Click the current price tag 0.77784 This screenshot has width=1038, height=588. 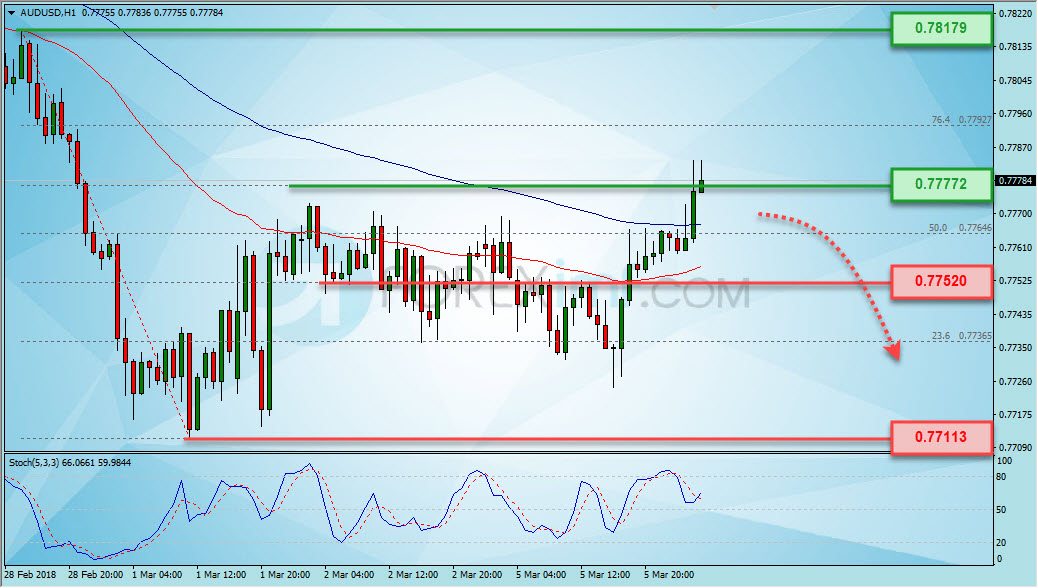pos(1015,181)
